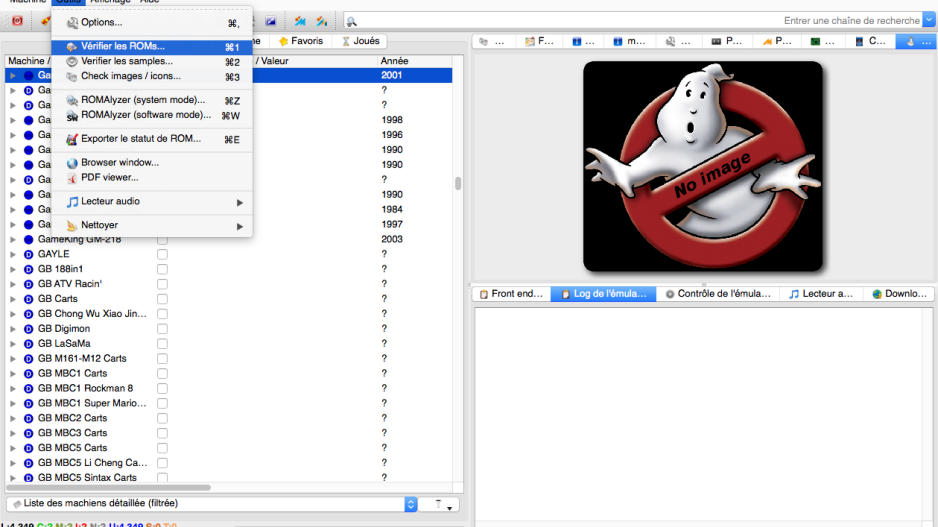Click the globe icon beside Browser window...
This screenshot has height=527, width=938.
tap(72, 163)
